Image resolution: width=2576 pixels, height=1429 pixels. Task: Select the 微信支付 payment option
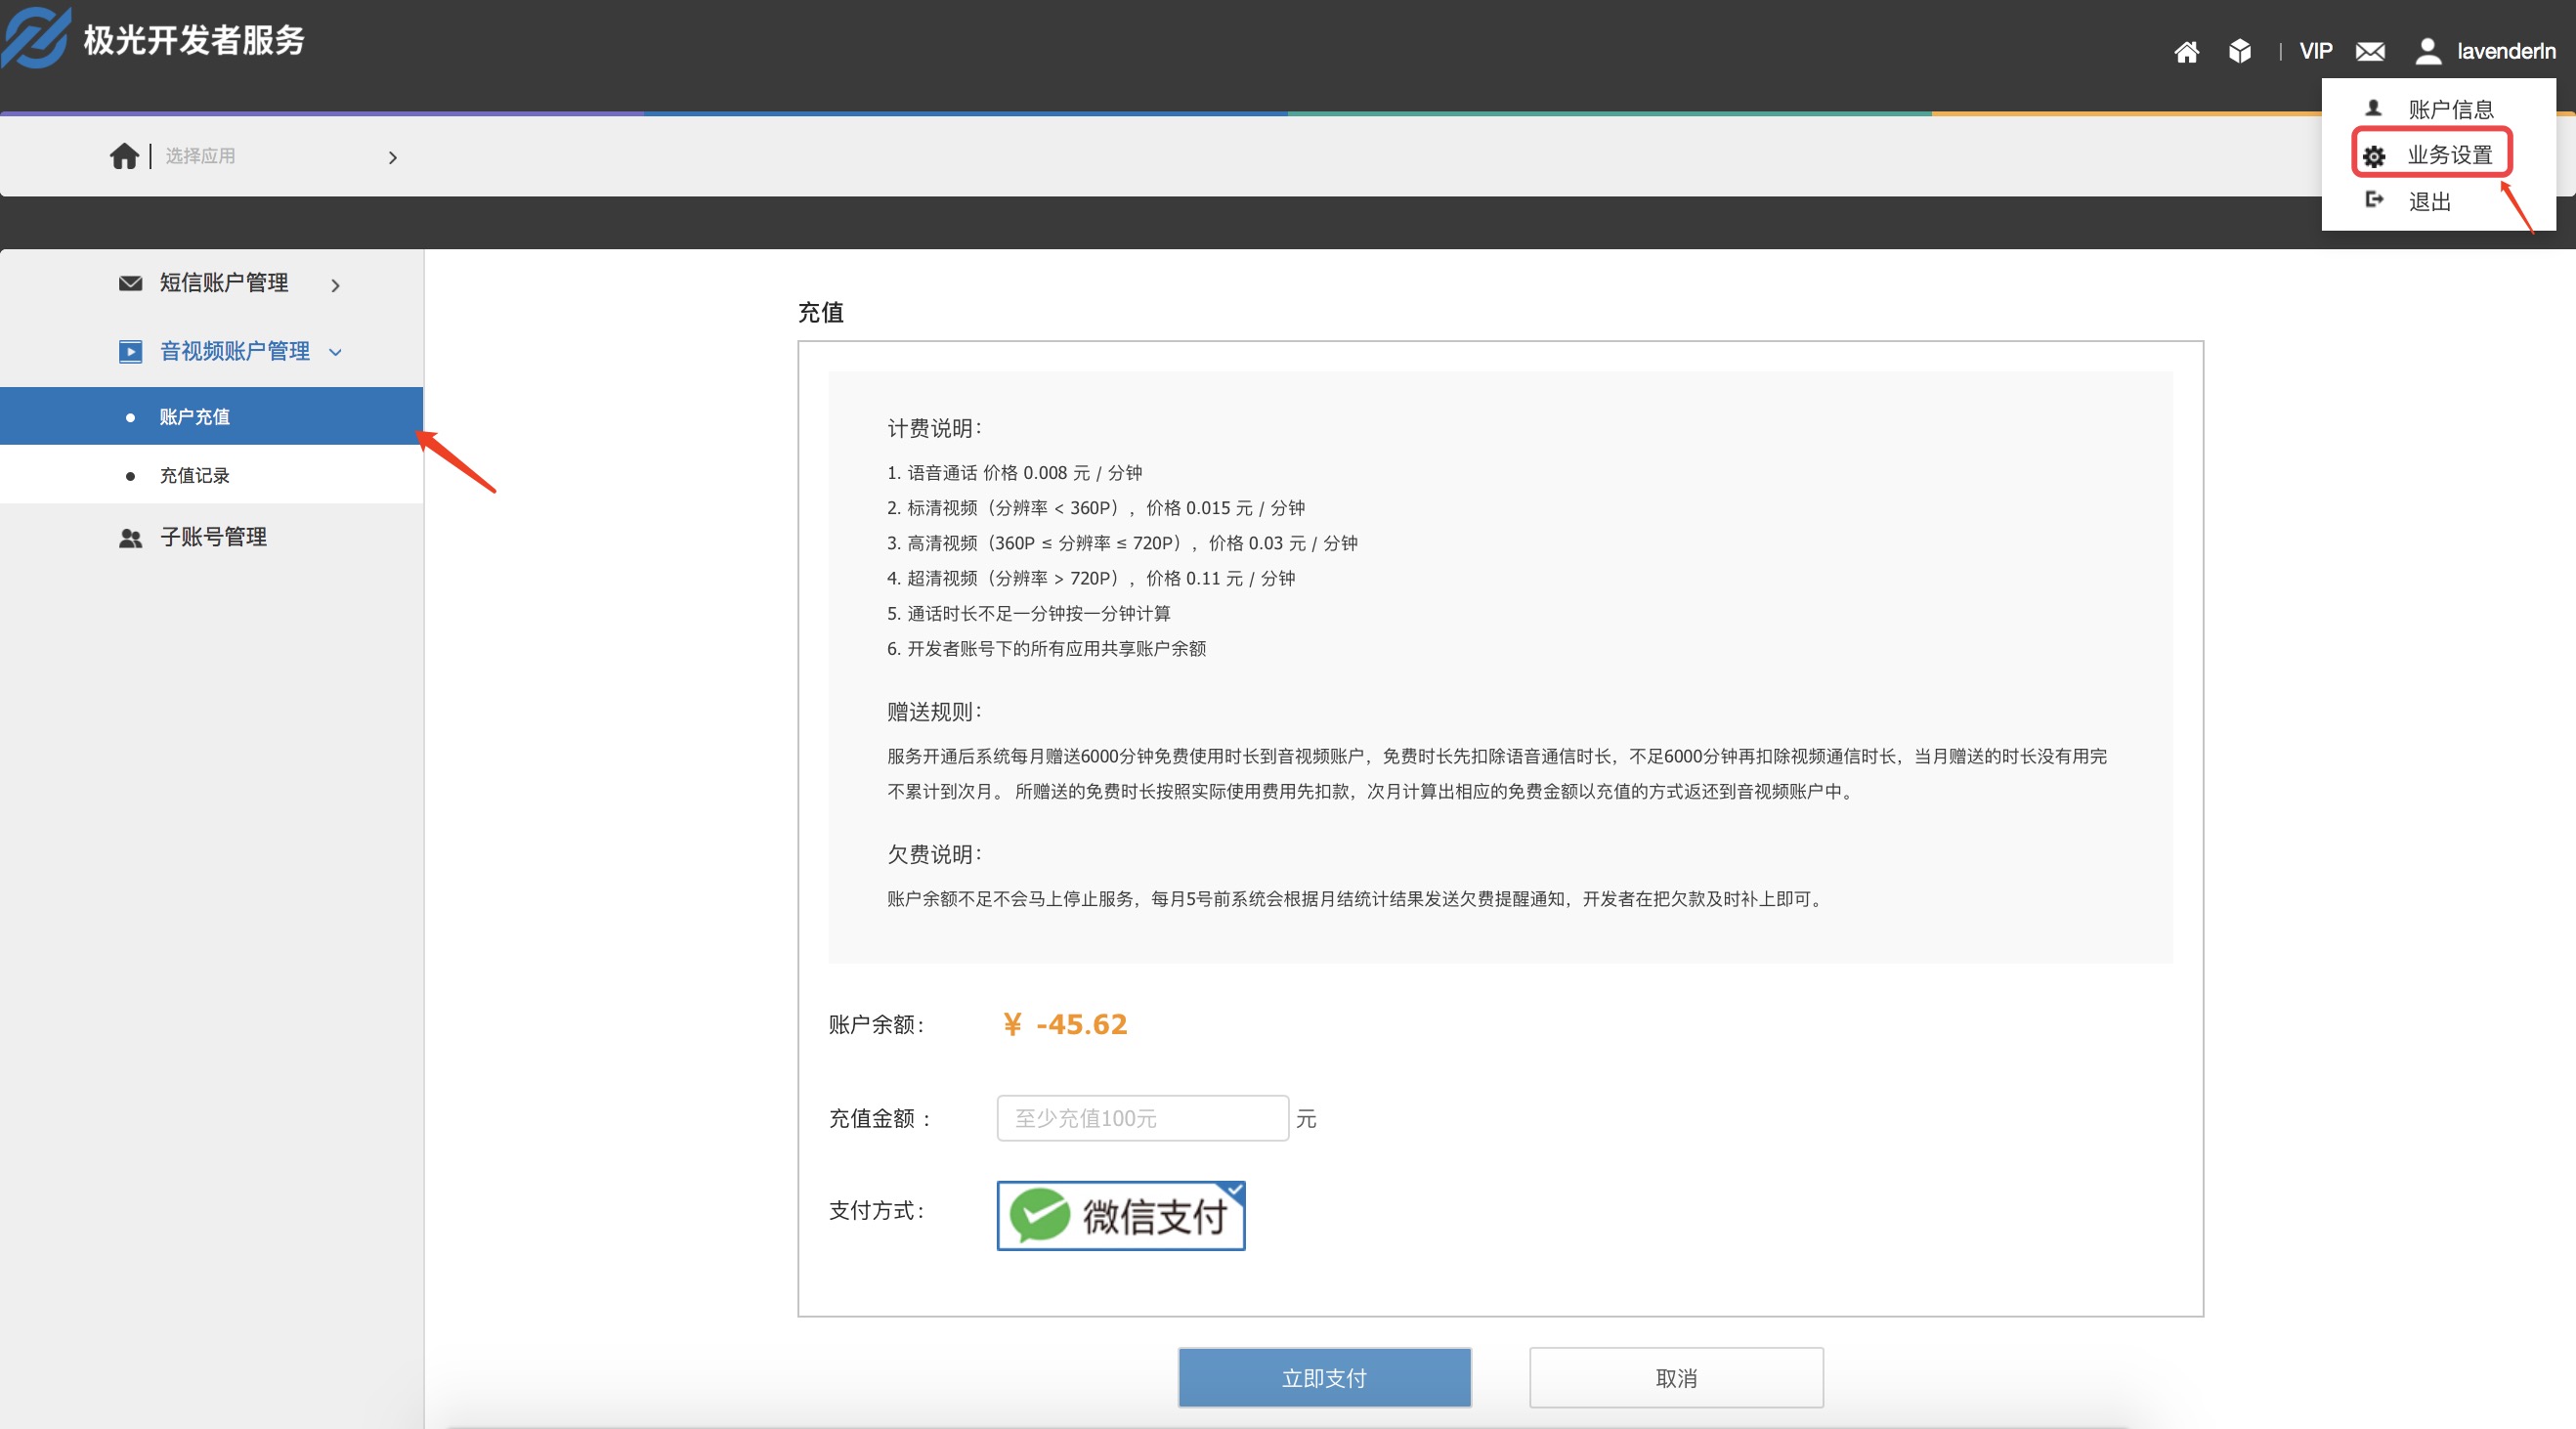(1120, 1215)
